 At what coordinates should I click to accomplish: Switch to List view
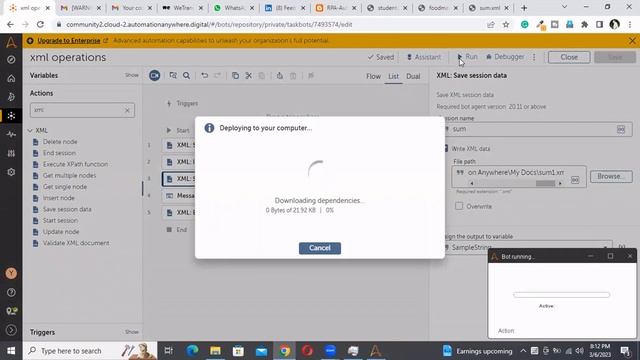[x=393, y=76]
